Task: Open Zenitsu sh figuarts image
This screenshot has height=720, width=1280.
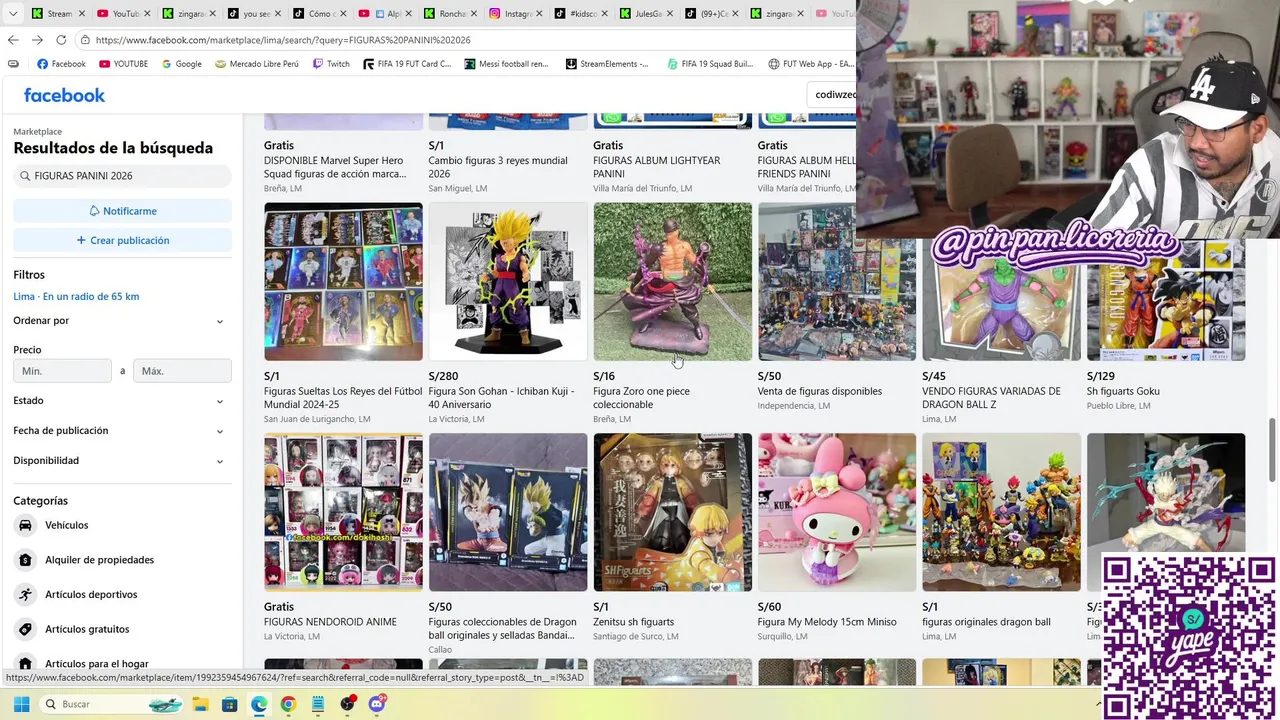Action: pyautogui.click(x=673, y=512)
